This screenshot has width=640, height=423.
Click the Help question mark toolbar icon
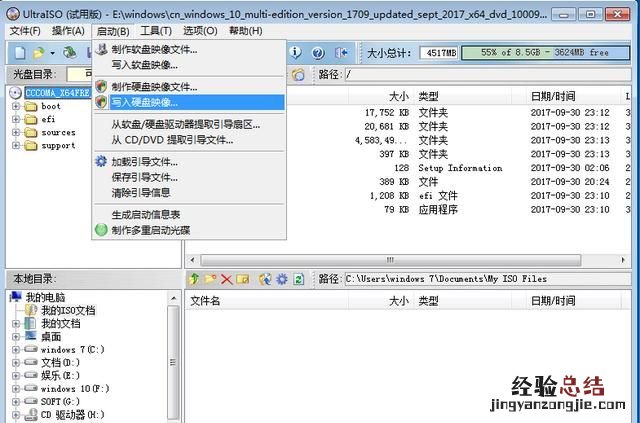pyautogui.click(x=318, y=53)
